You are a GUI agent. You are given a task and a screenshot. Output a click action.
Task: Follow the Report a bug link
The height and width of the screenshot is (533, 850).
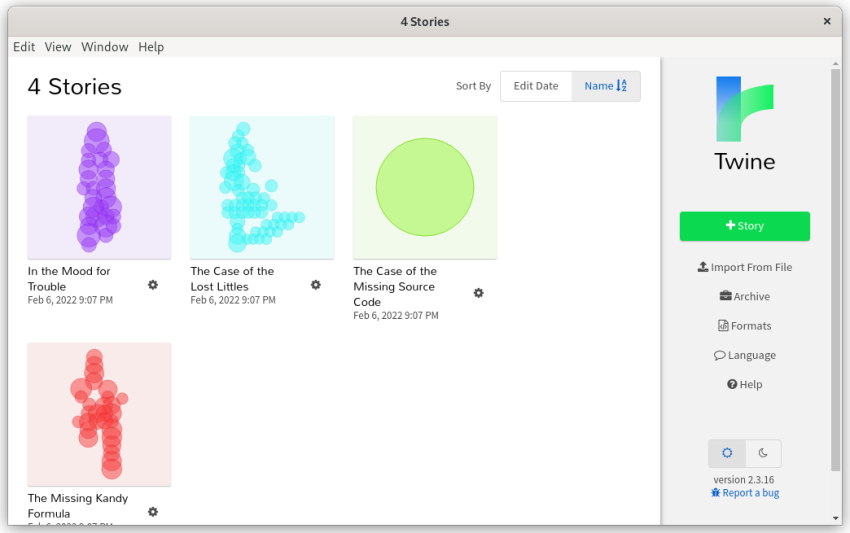coord(744,493)
